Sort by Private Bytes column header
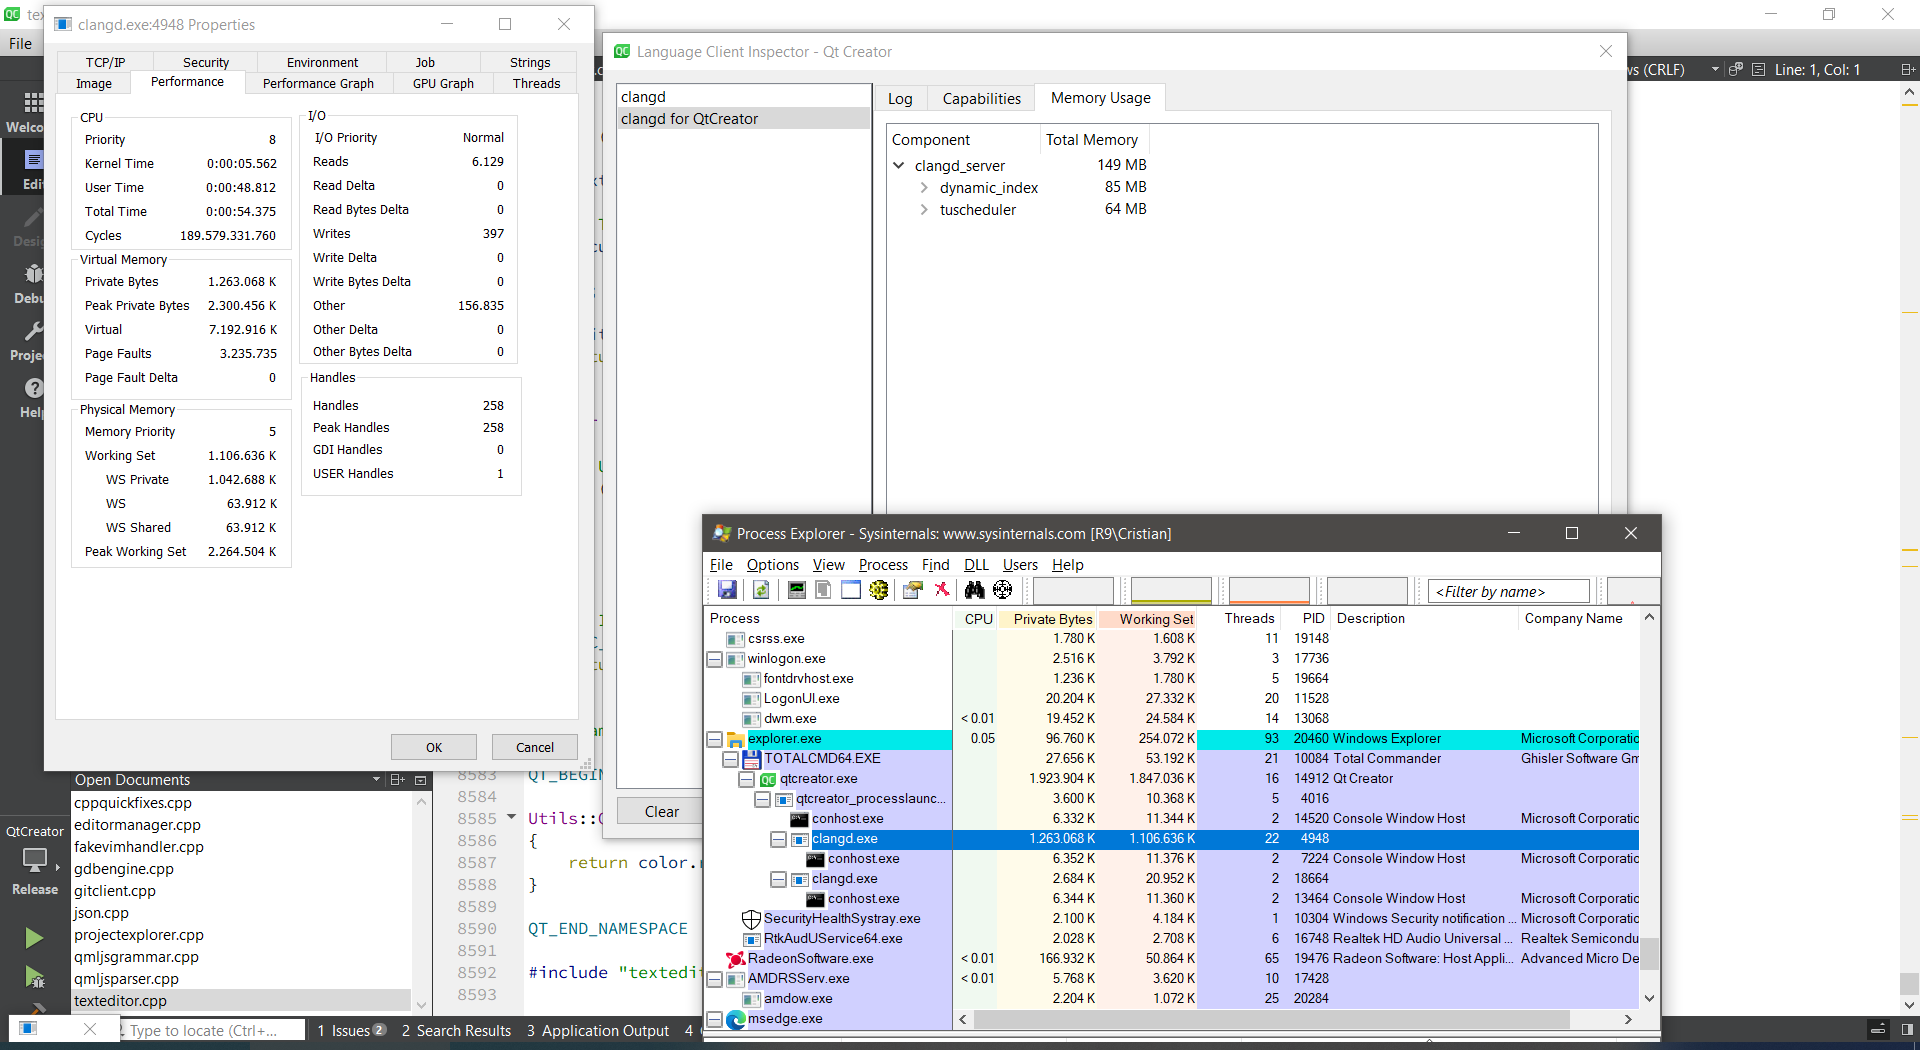1920x1050 pixels. click(1049, 619)
